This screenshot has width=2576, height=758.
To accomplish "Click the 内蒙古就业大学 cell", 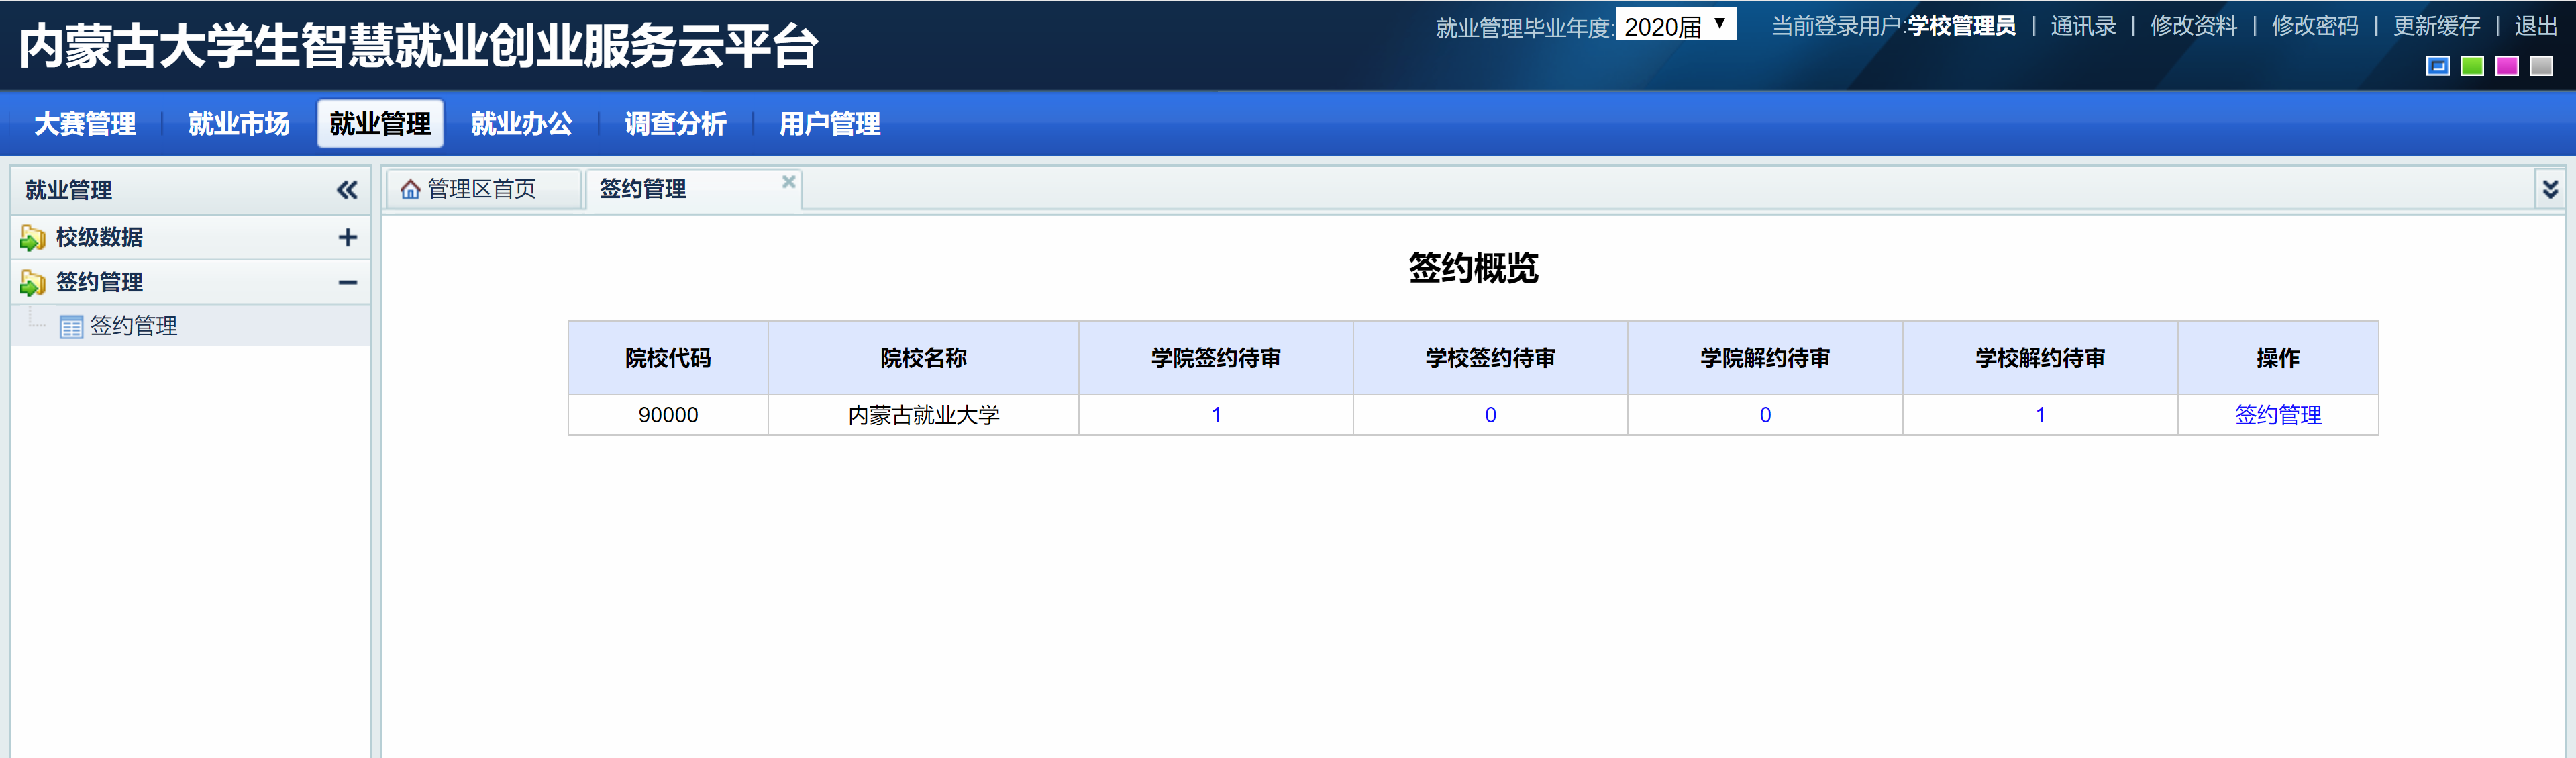I will click(x=923, y=415).
